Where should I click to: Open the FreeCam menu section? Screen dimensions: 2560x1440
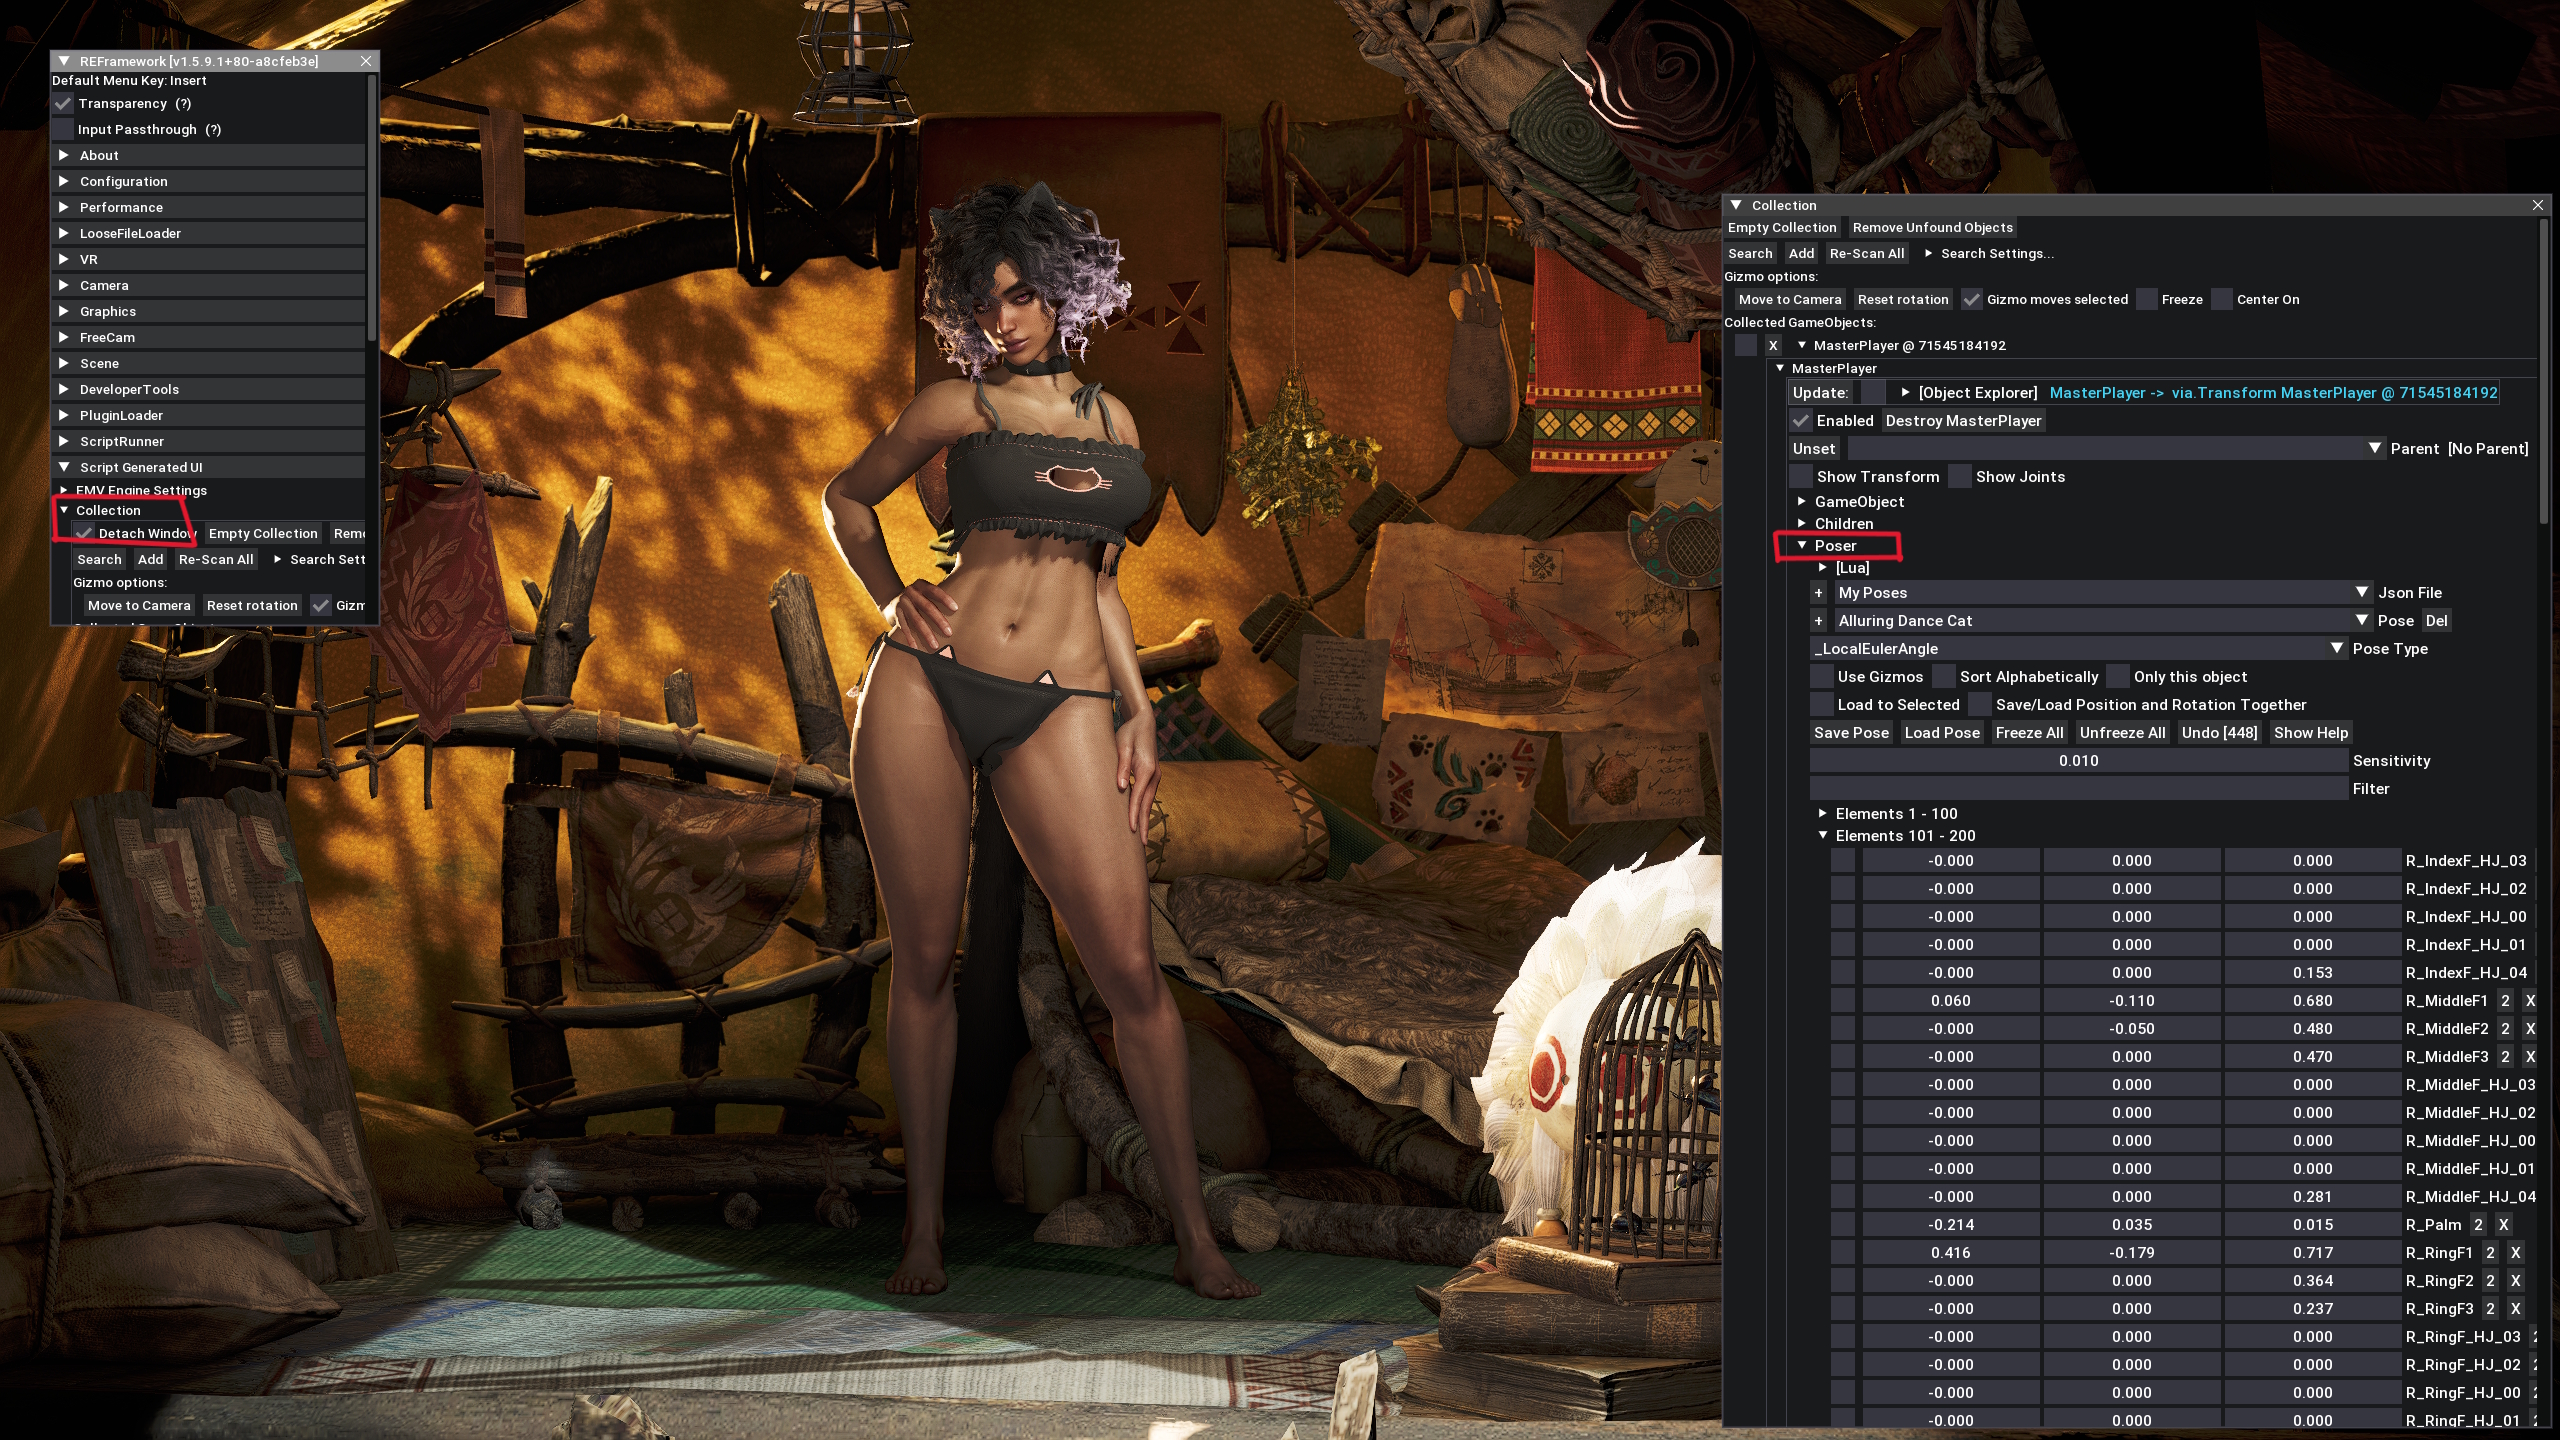(x=107, y=337)
